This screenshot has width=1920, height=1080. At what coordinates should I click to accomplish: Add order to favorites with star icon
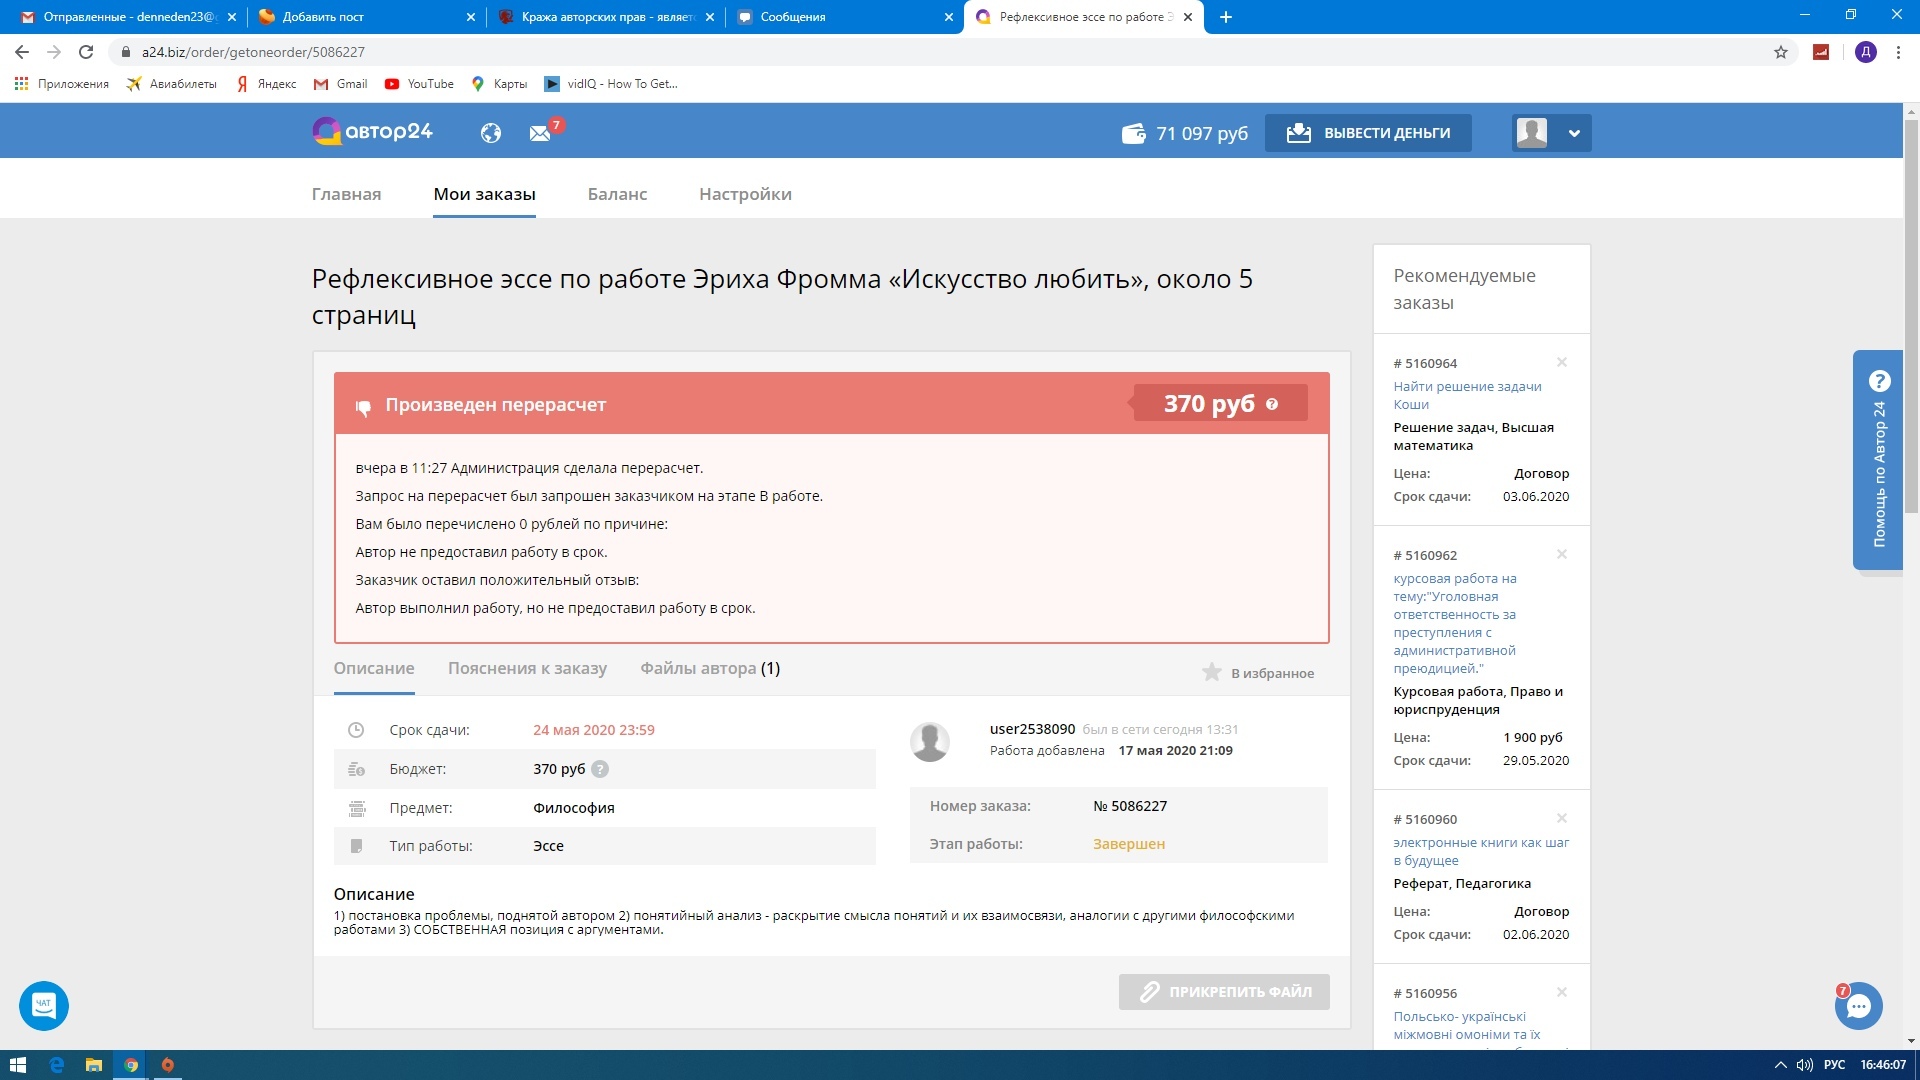click(x=1212, y=672)
